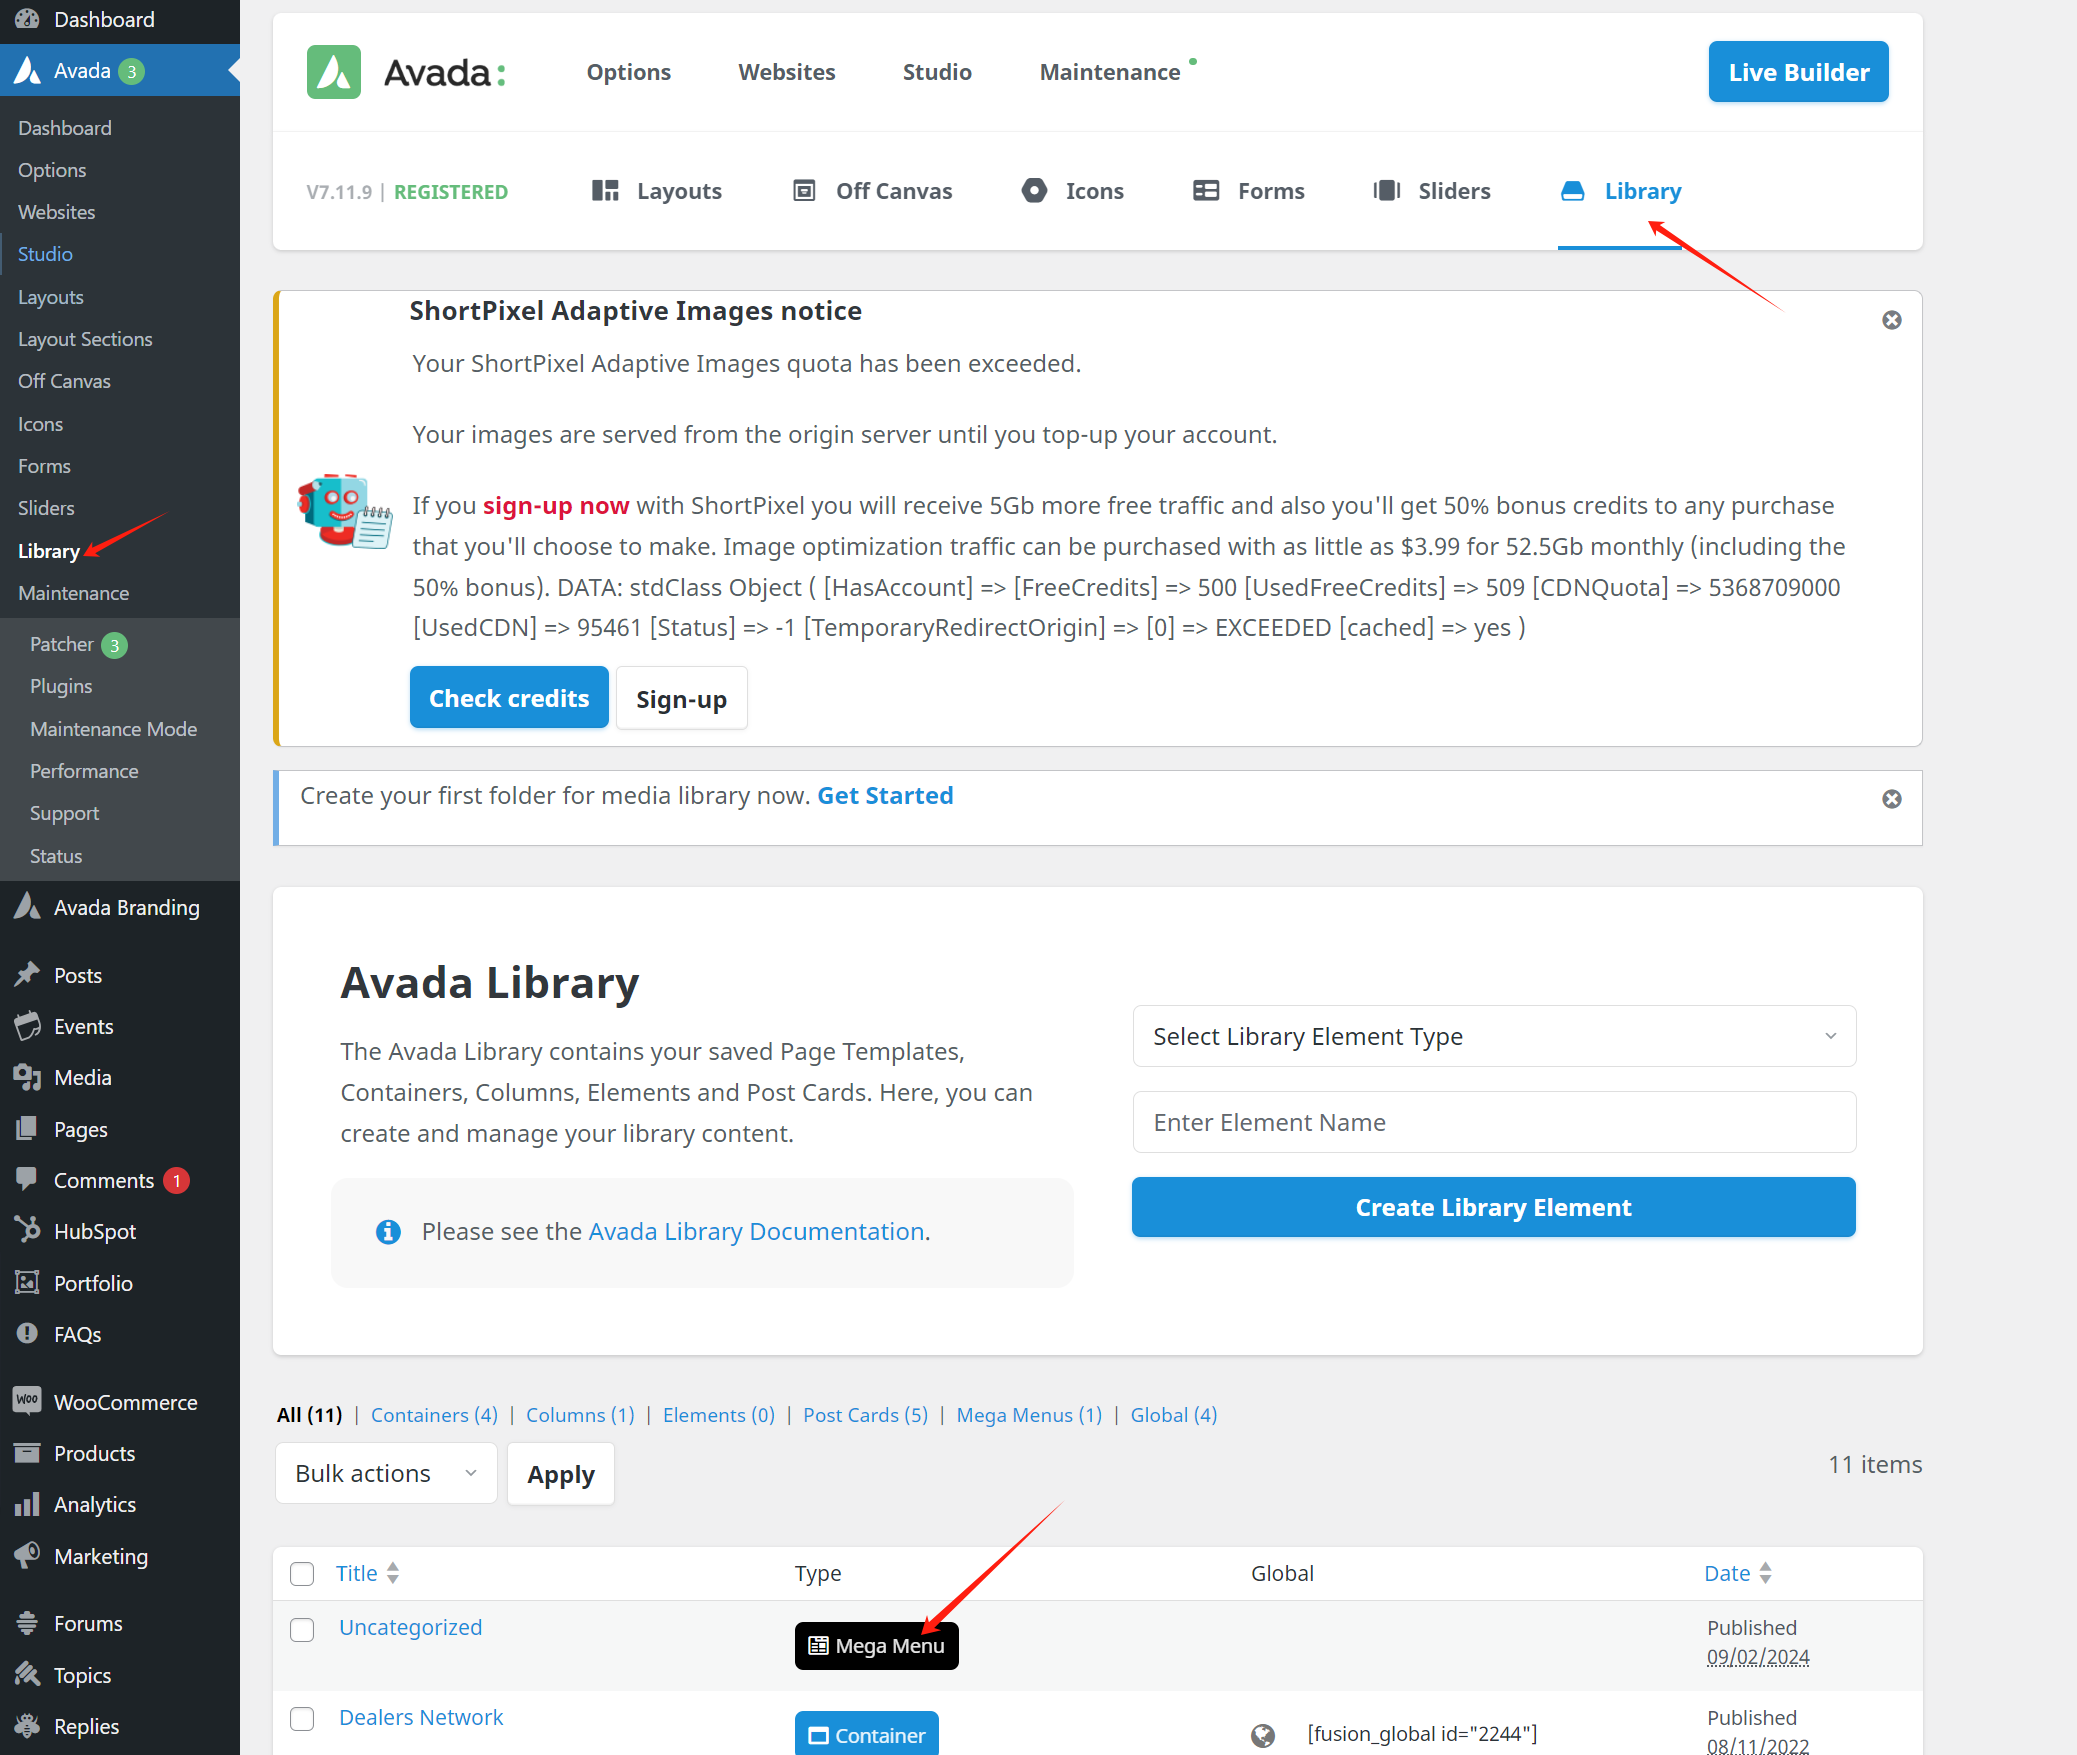Open the Maintenance top menu item
2077x1755 pixels.
(x=1109, y=72)
